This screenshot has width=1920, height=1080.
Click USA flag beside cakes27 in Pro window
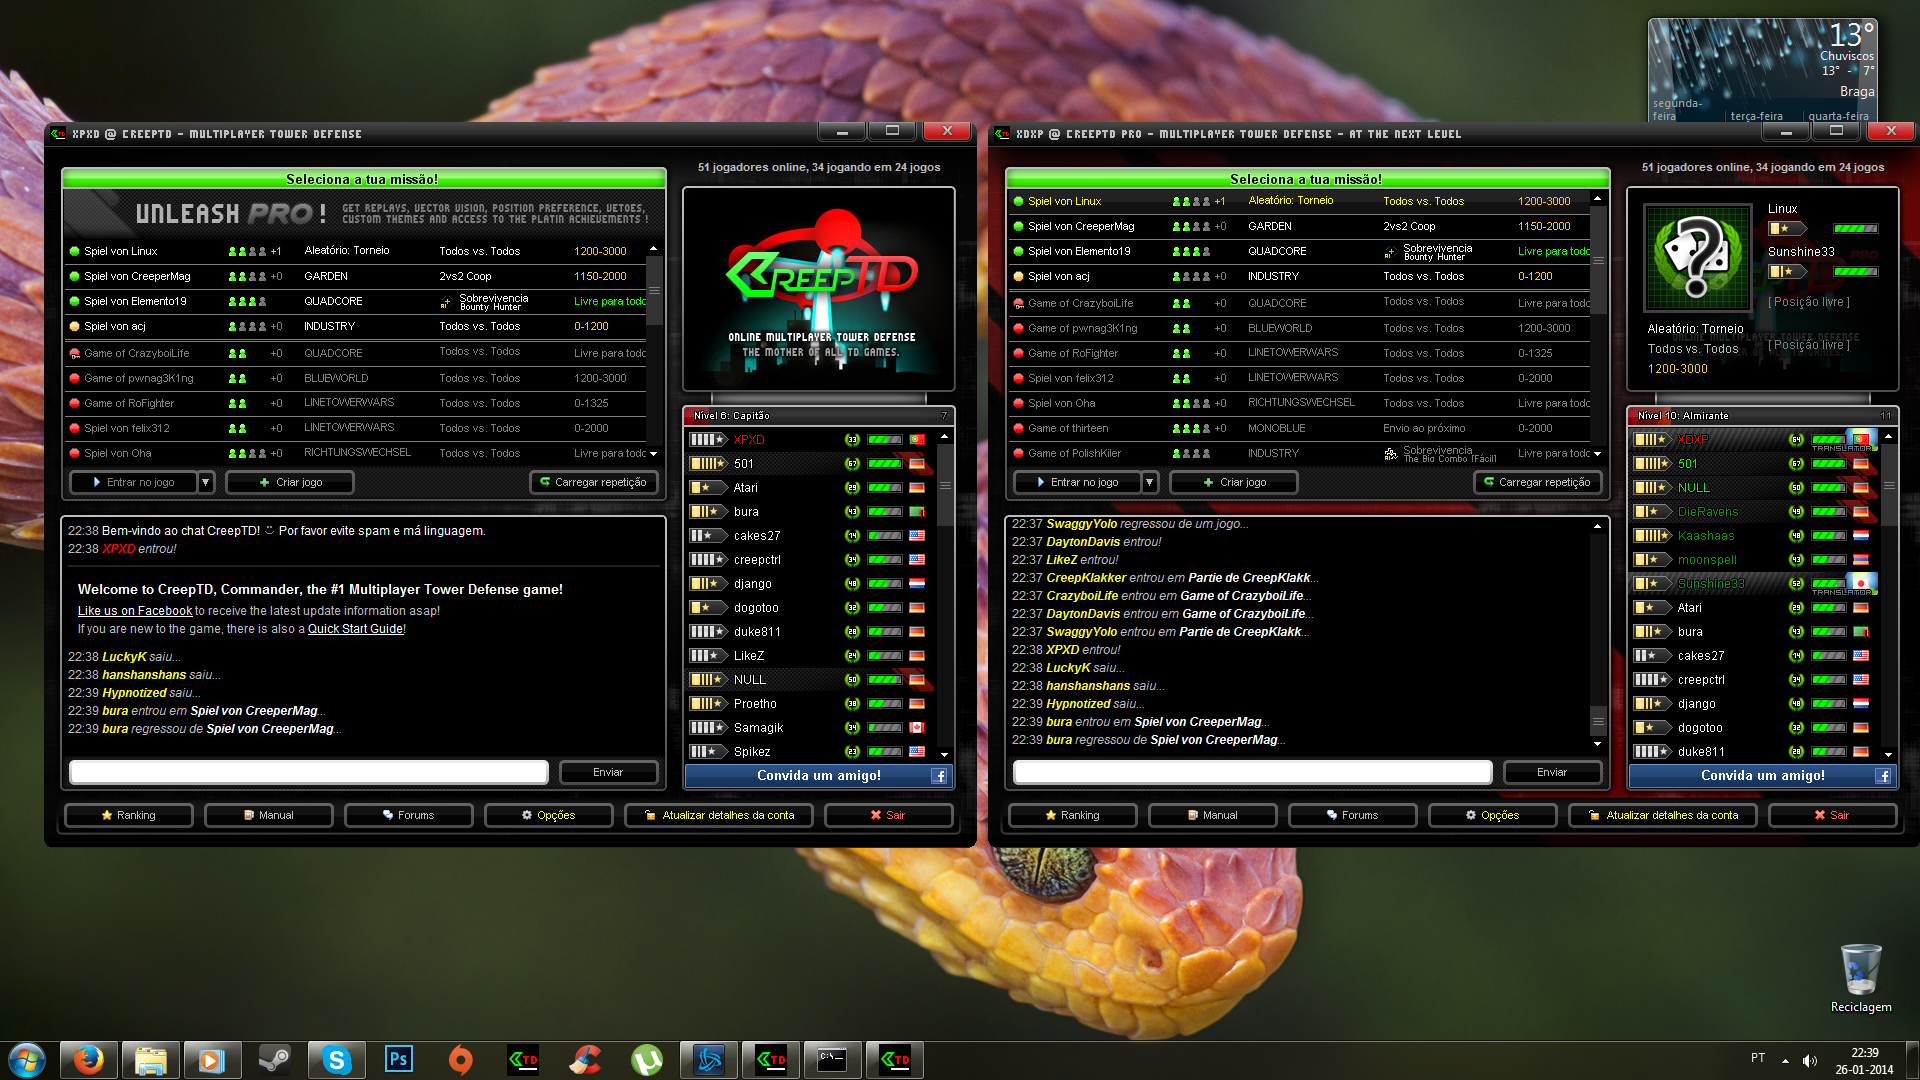coord(1861,656)
